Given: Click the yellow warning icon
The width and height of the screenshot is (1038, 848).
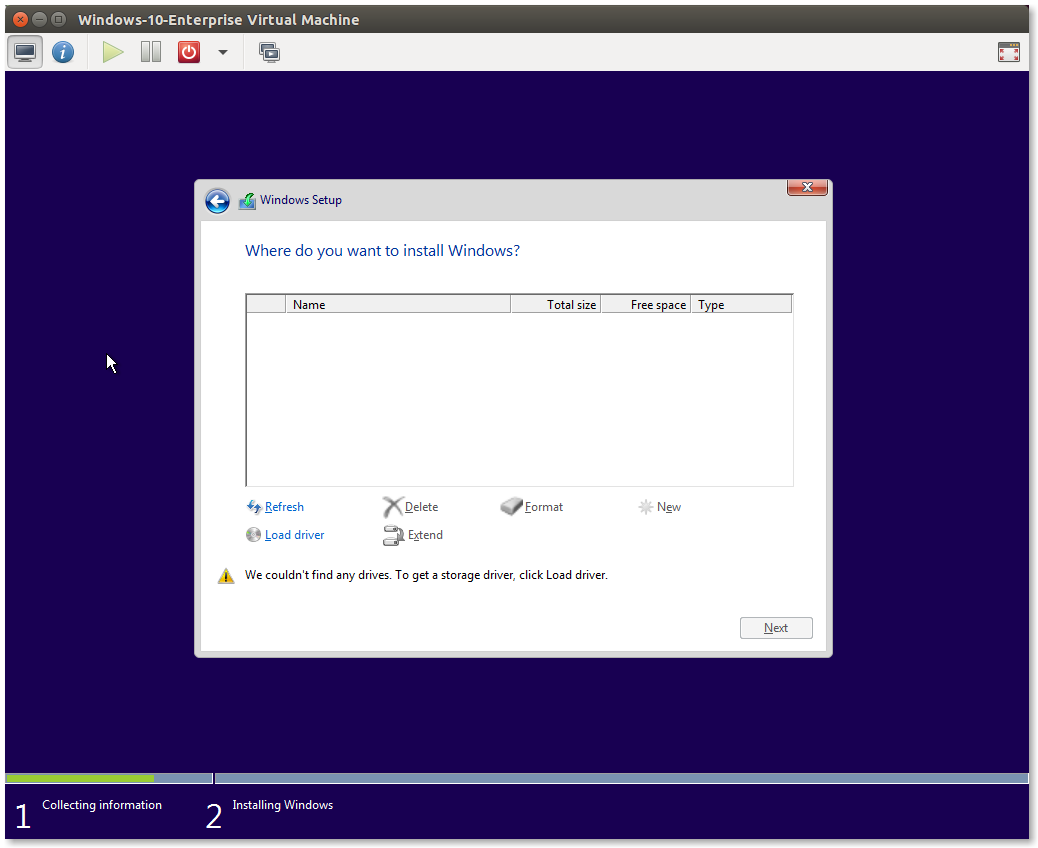Looking at the screenshot, I should pyautogui.click(x=226, y=576).
